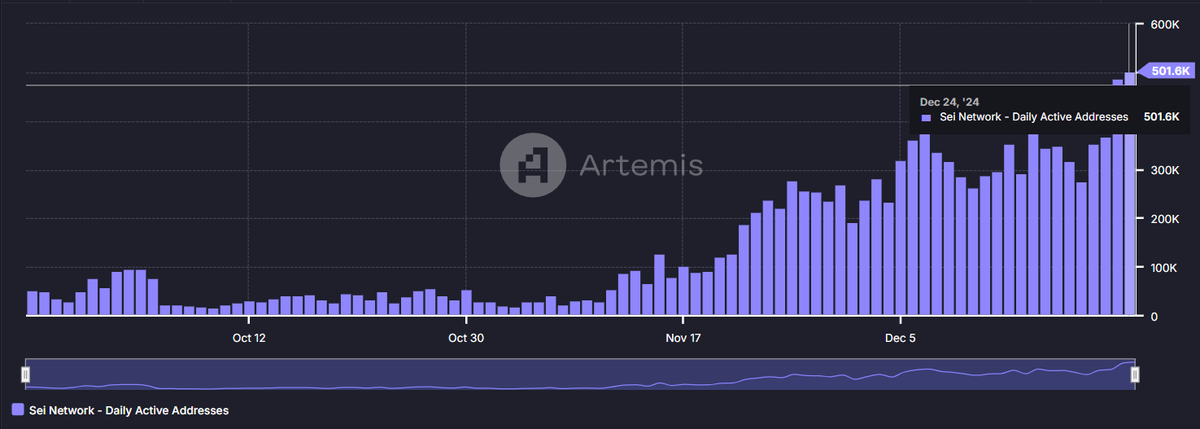Click the Oct 12 x-axis label
1200x429 pixels.
click(x=248, y=338)
